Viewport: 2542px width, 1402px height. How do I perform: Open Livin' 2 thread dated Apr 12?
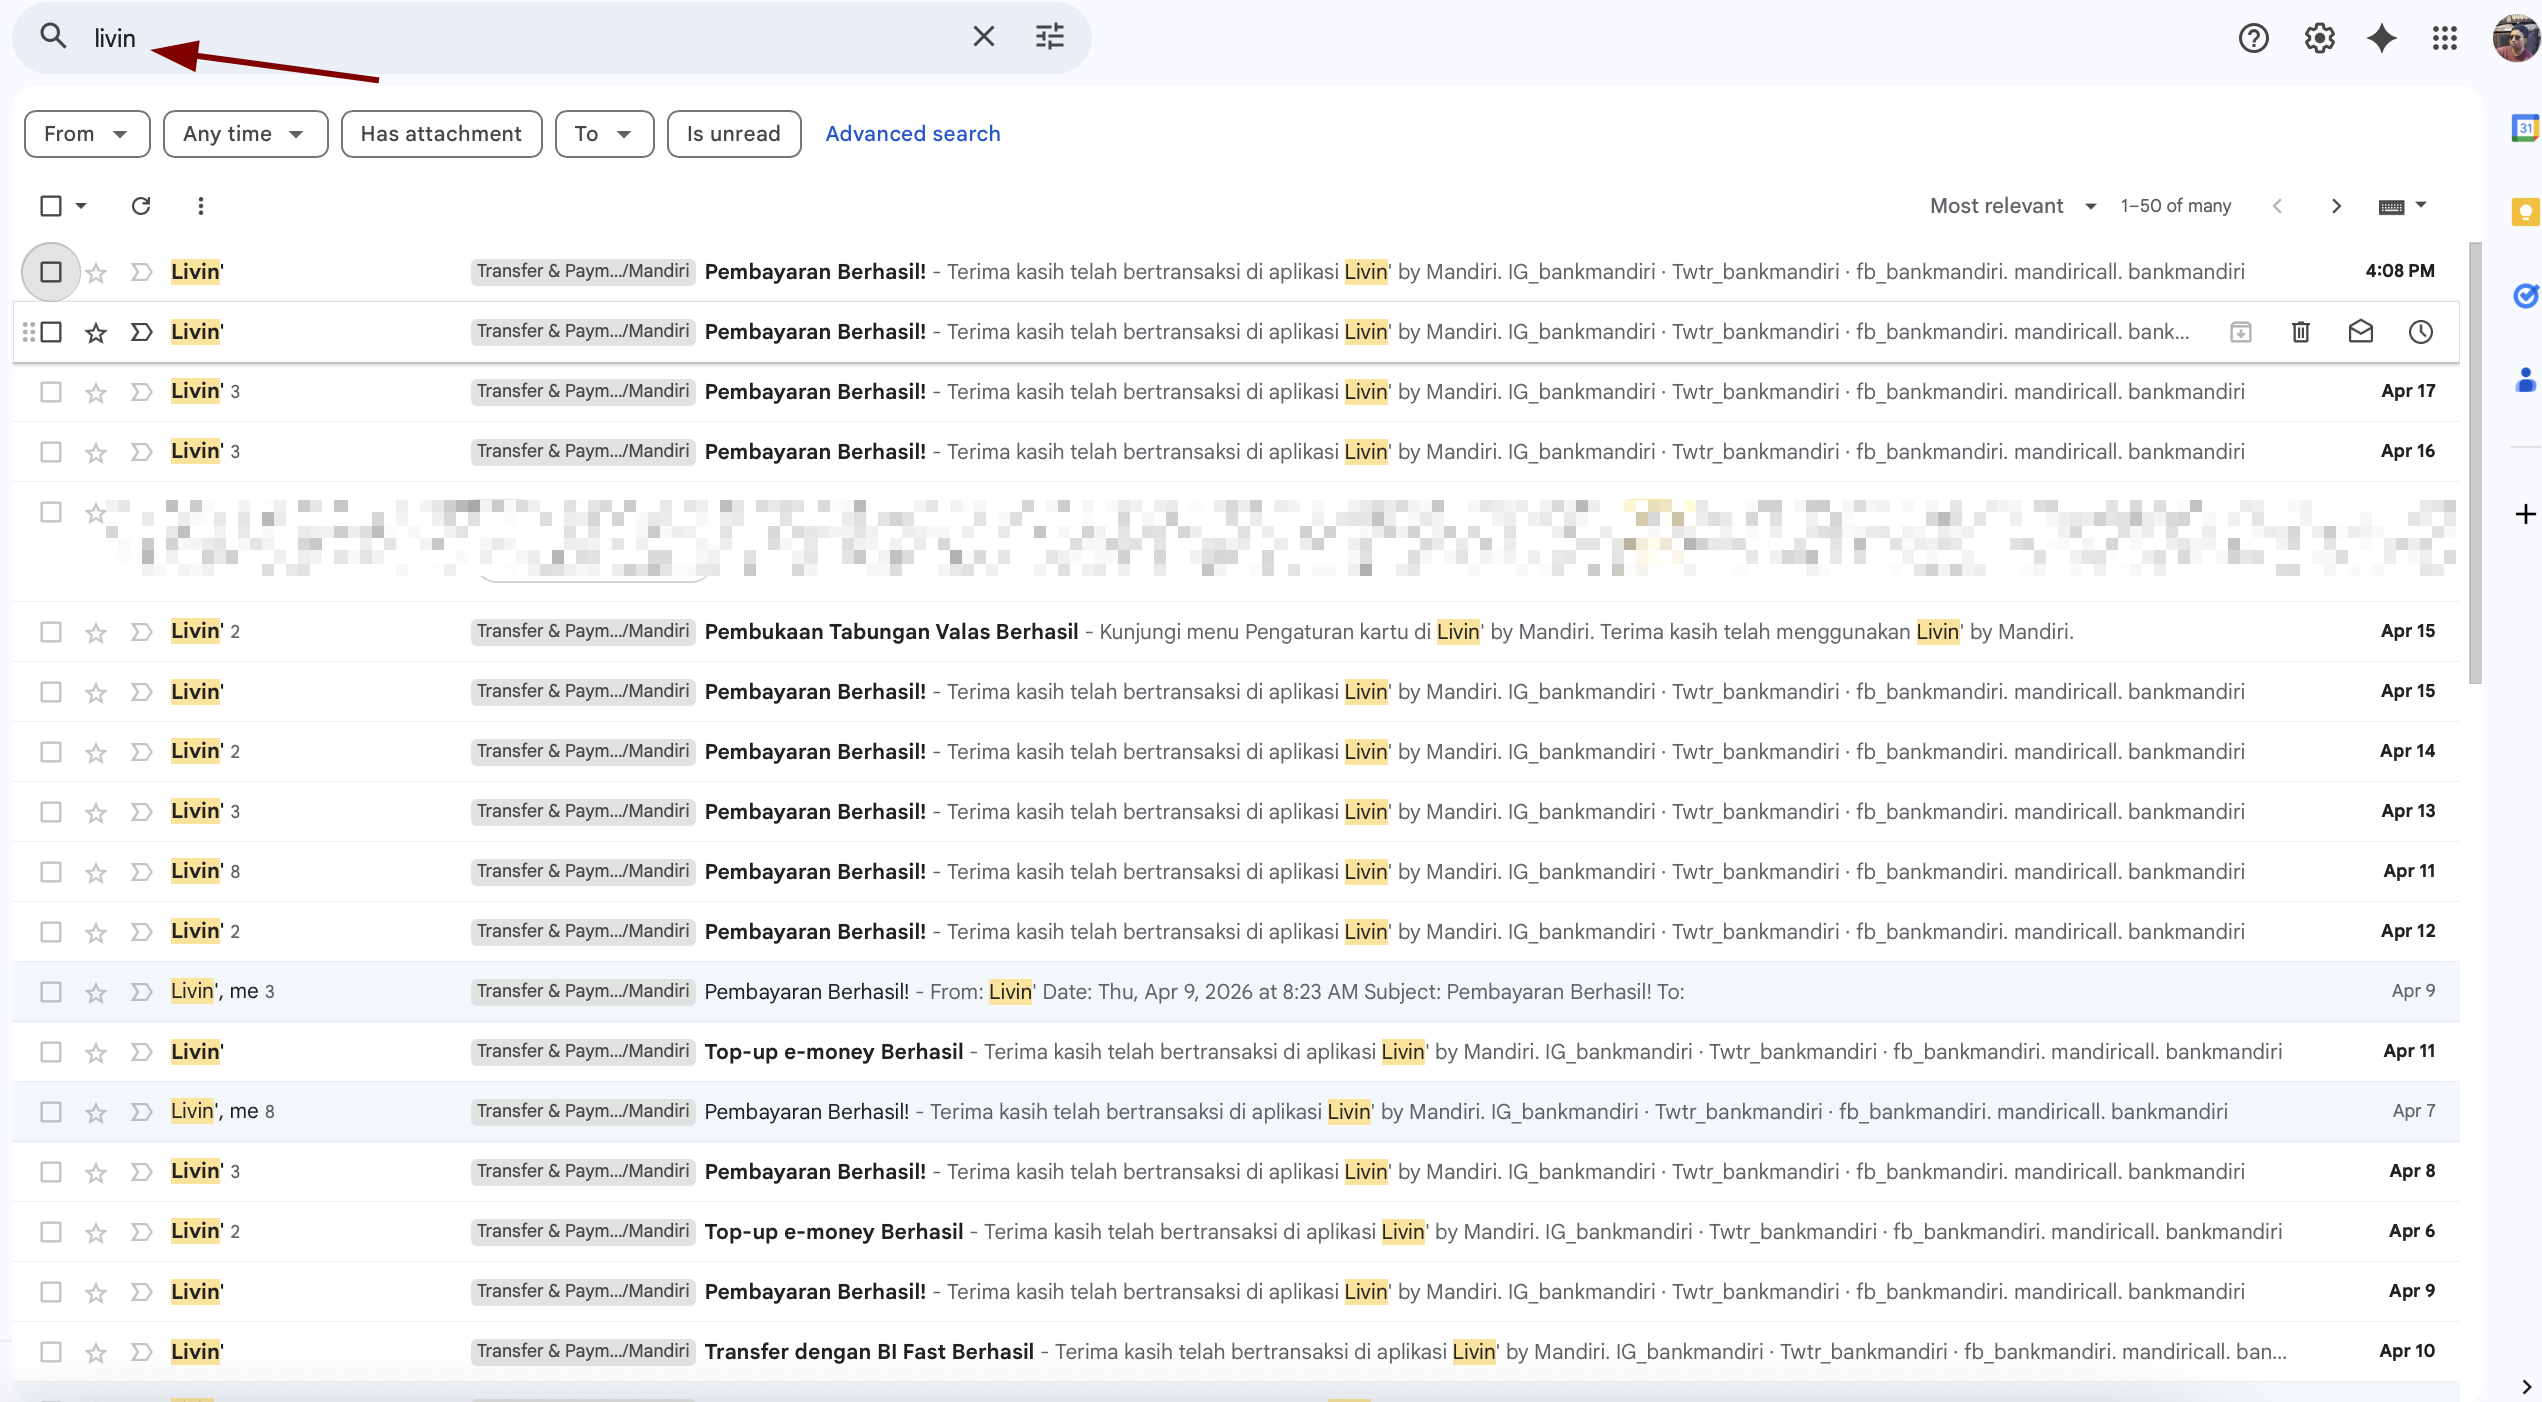tap(1236, 932)
